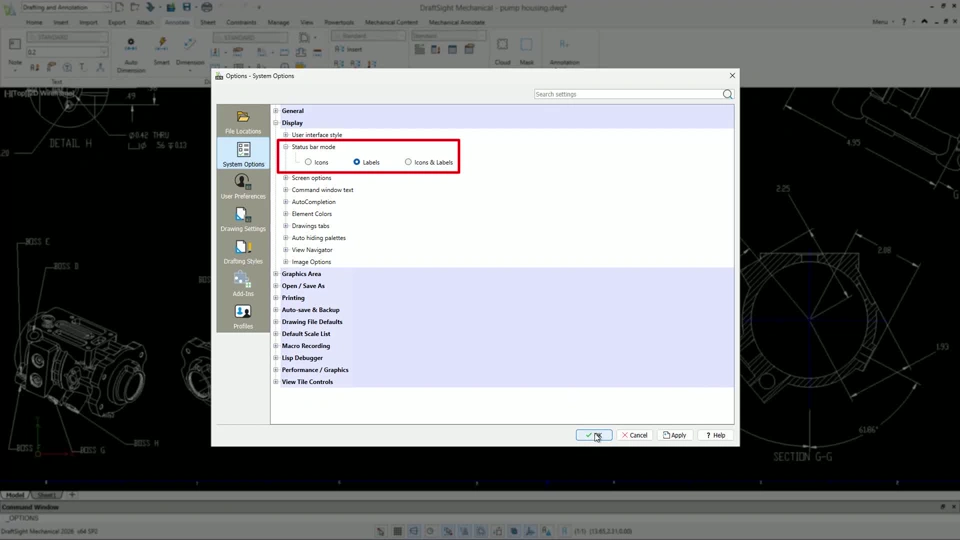Switch to the Sheet1 drawing tab
The height and width of the screenshot is (540, 960).
[x=47, y=495]
